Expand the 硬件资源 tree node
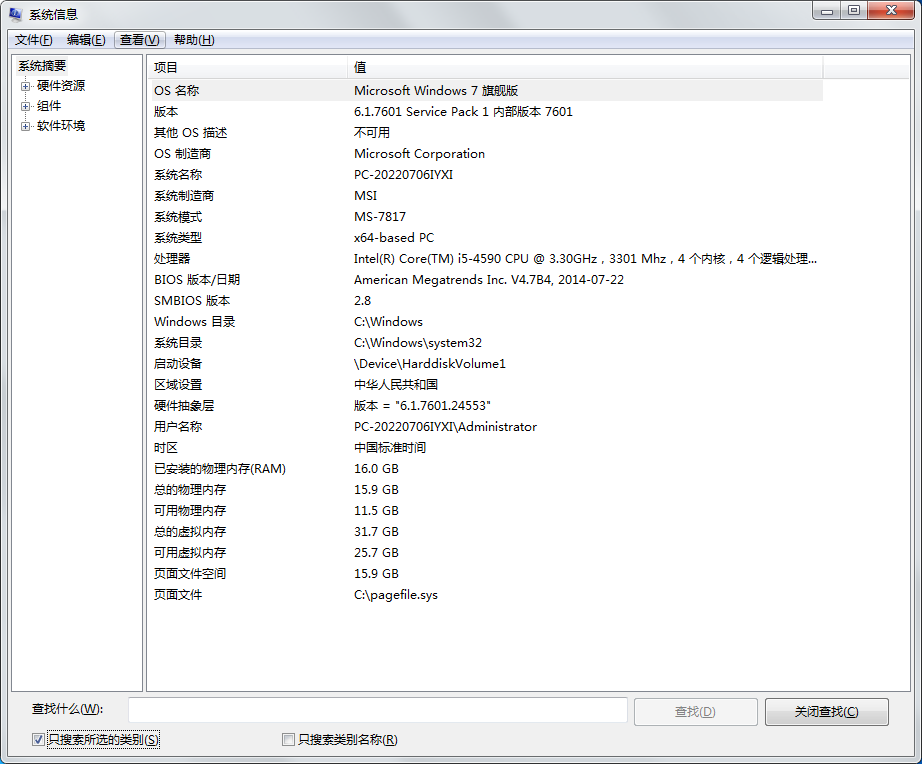 (x=23, y=85)
